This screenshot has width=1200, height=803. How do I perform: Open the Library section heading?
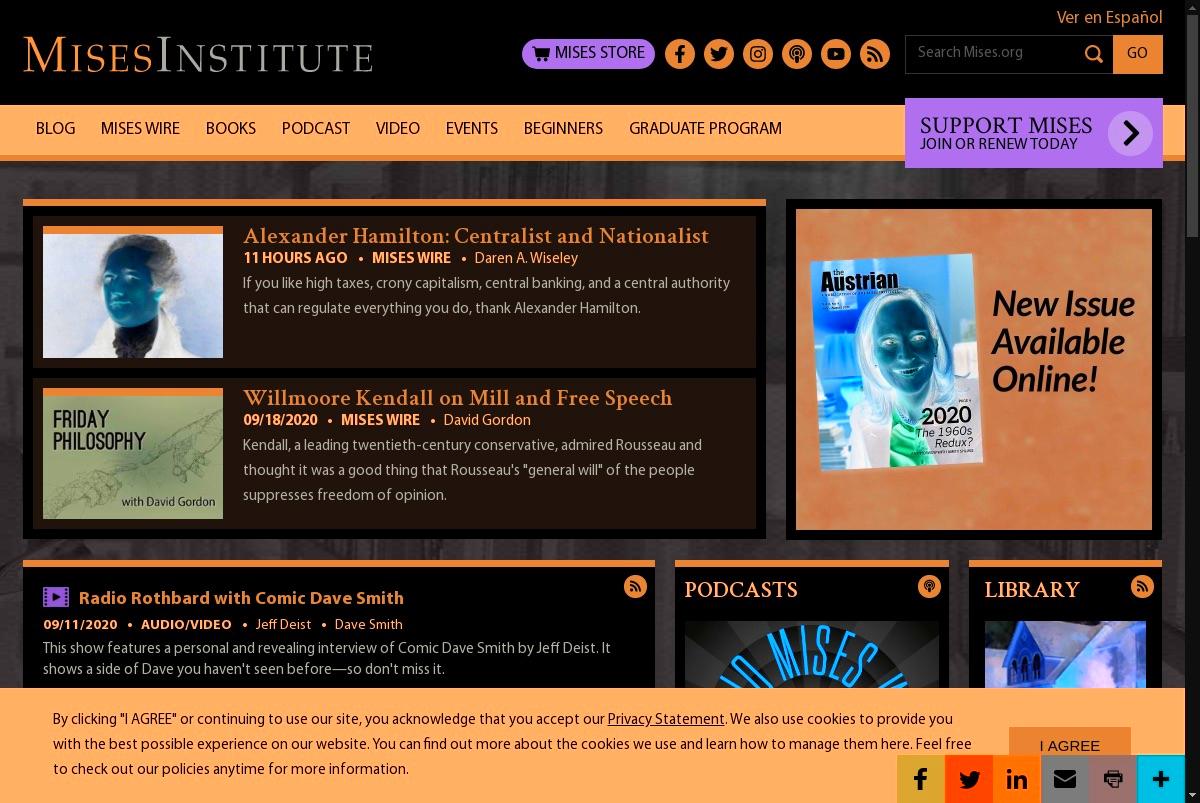click(1032, 590)
